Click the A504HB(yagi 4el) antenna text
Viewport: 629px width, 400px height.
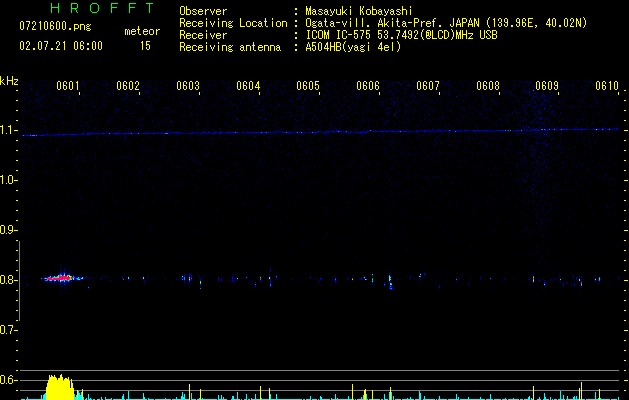pyautogui.click(x=353, y=47)
